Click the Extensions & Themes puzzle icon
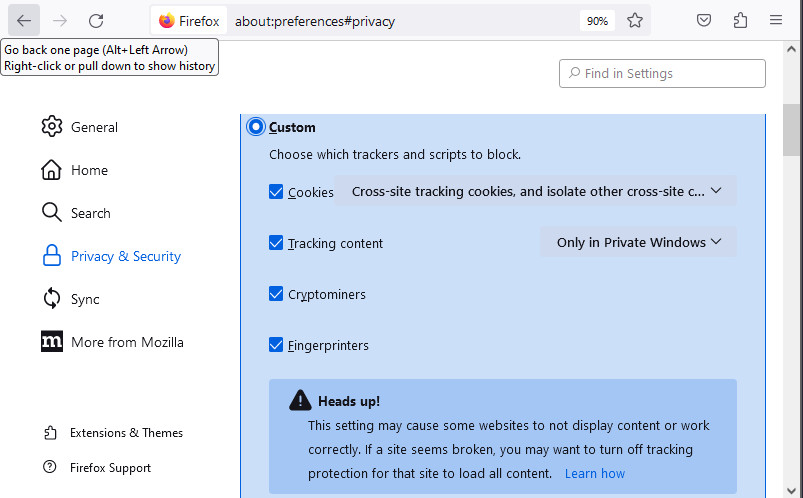 (50, 433)
